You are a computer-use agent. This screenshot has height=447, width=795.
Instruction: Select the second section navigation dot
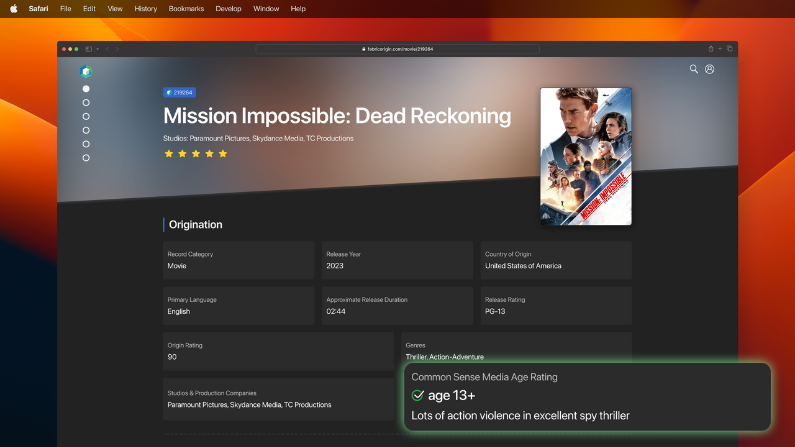coord(86,102)
